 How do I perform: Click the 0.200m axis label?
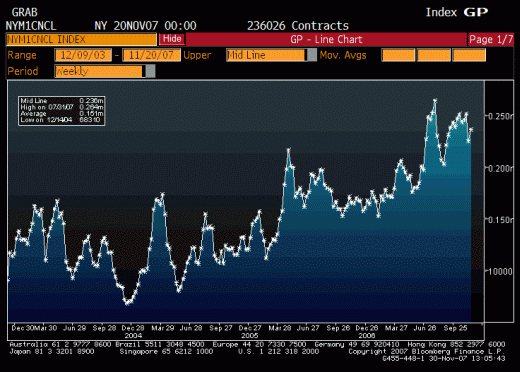pyautogui.click(x=500, y=168)
